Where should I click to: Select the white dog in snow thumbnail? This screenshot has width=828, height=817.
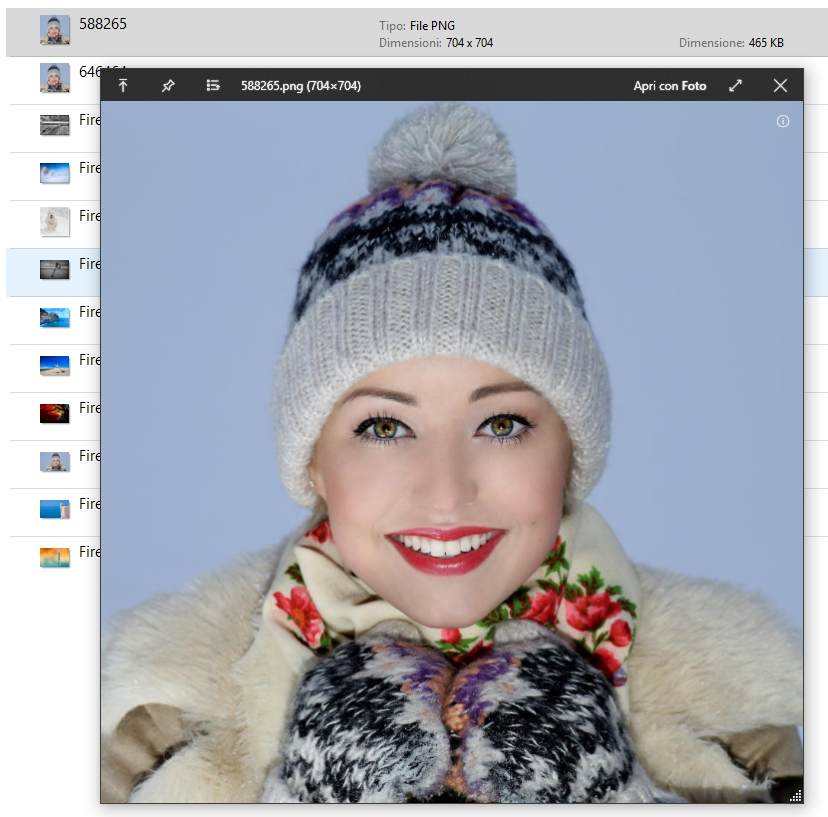(x=54, y=221)
